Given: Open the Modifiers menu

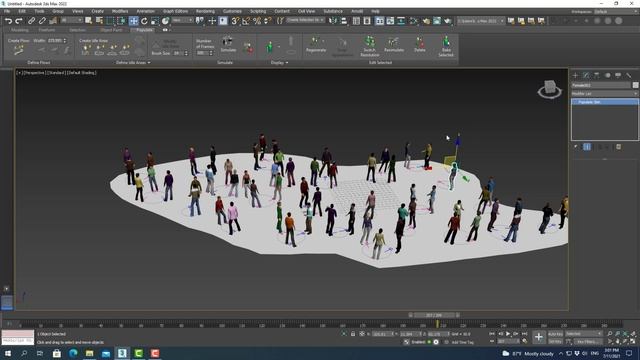Looking at the screenshot, I should (120, 11).
